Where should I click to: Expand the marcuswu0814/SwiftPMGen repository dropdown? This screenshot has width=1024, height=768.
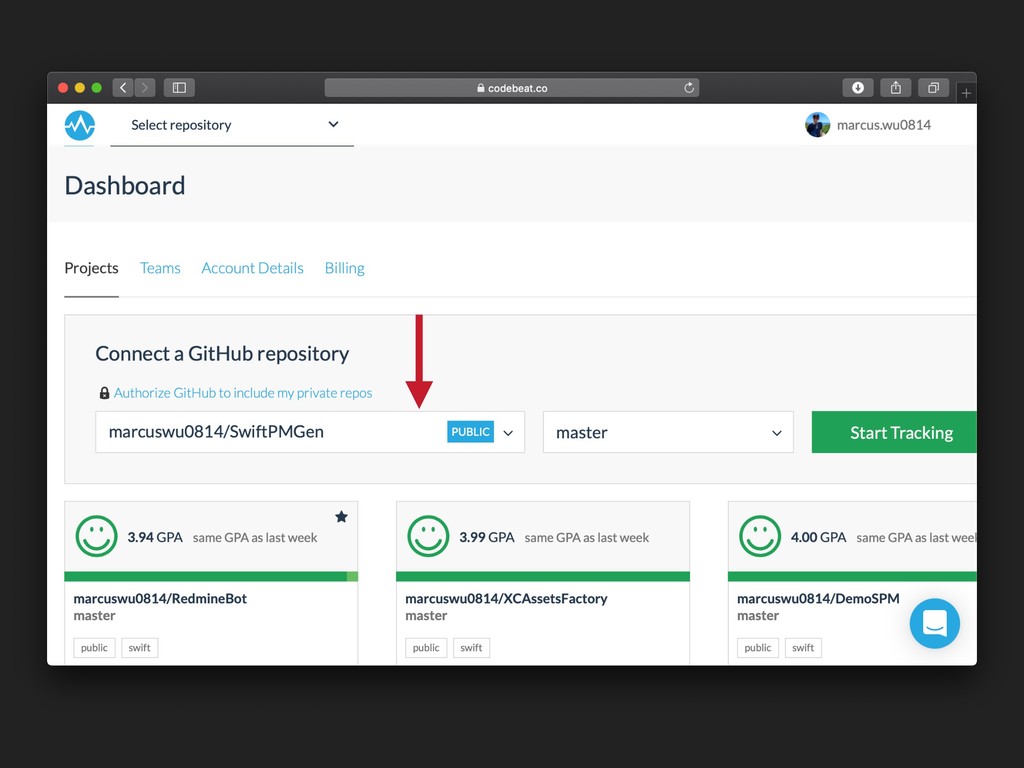(310, 432)
